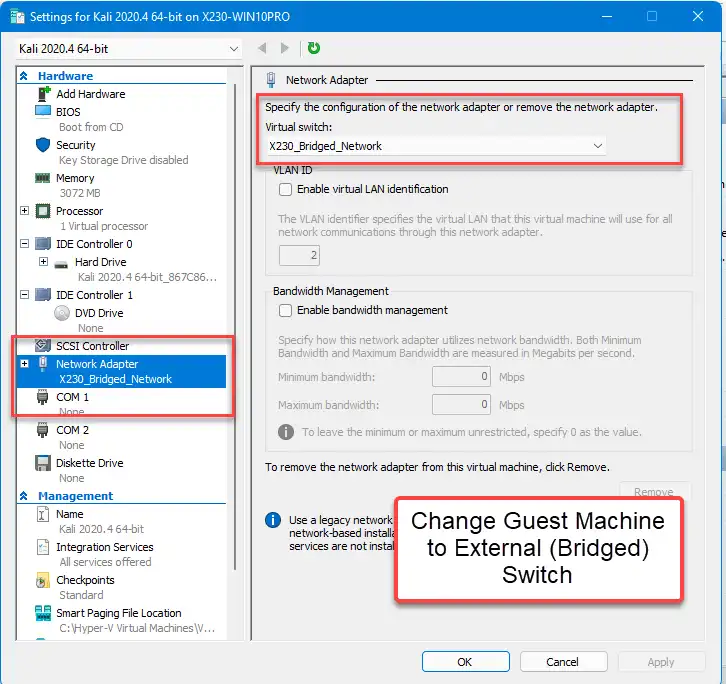This screenshot has width=726, height=684.
Task: Enable bandwidth management checkbox
Action: pos(285,310)
